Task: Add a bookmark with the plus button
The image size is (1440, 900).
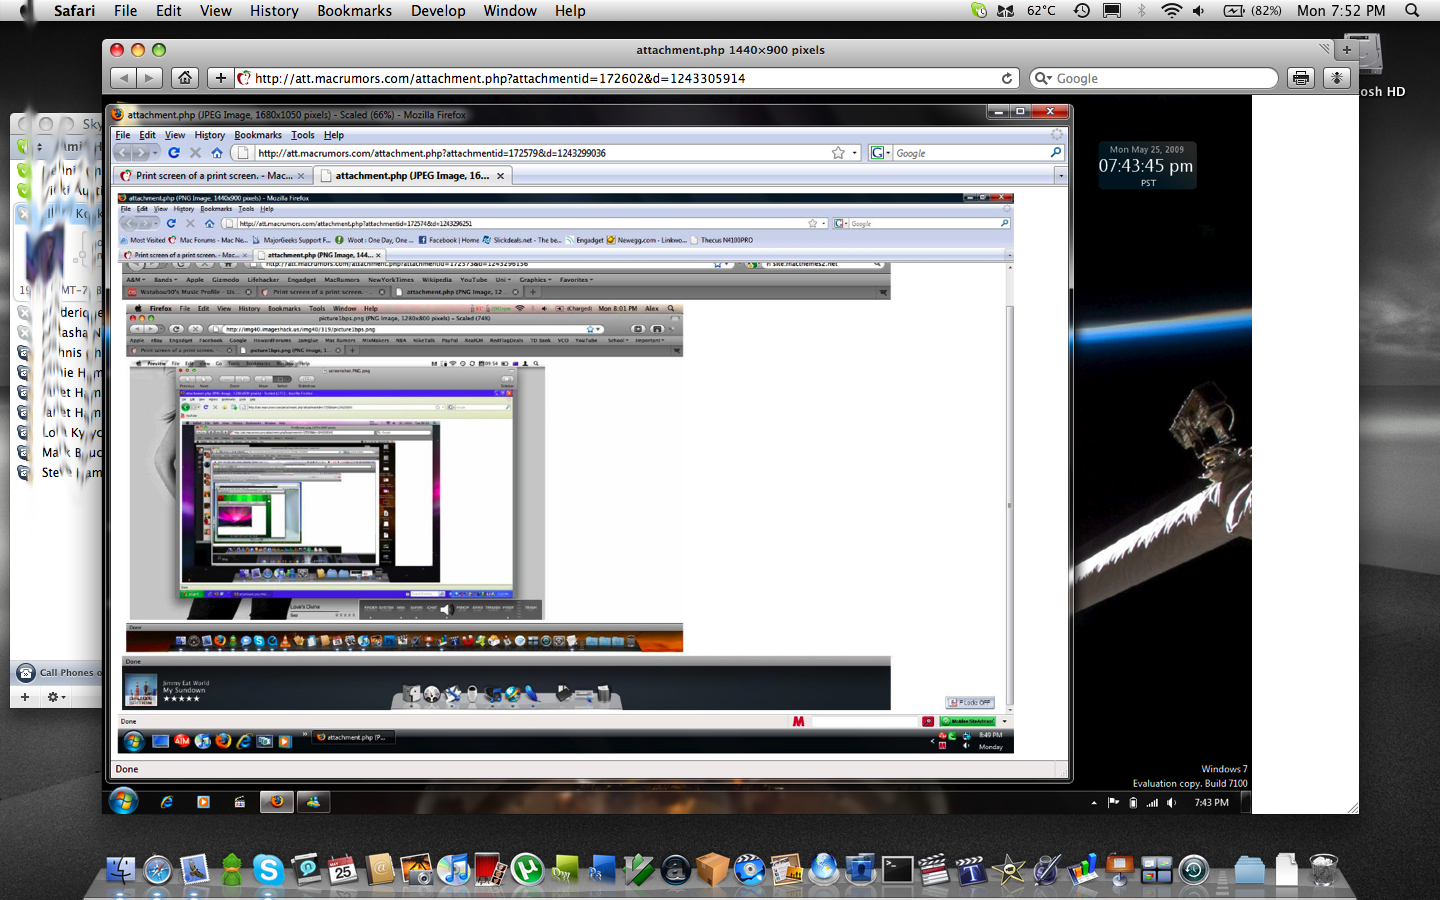Action: point(220,78)
